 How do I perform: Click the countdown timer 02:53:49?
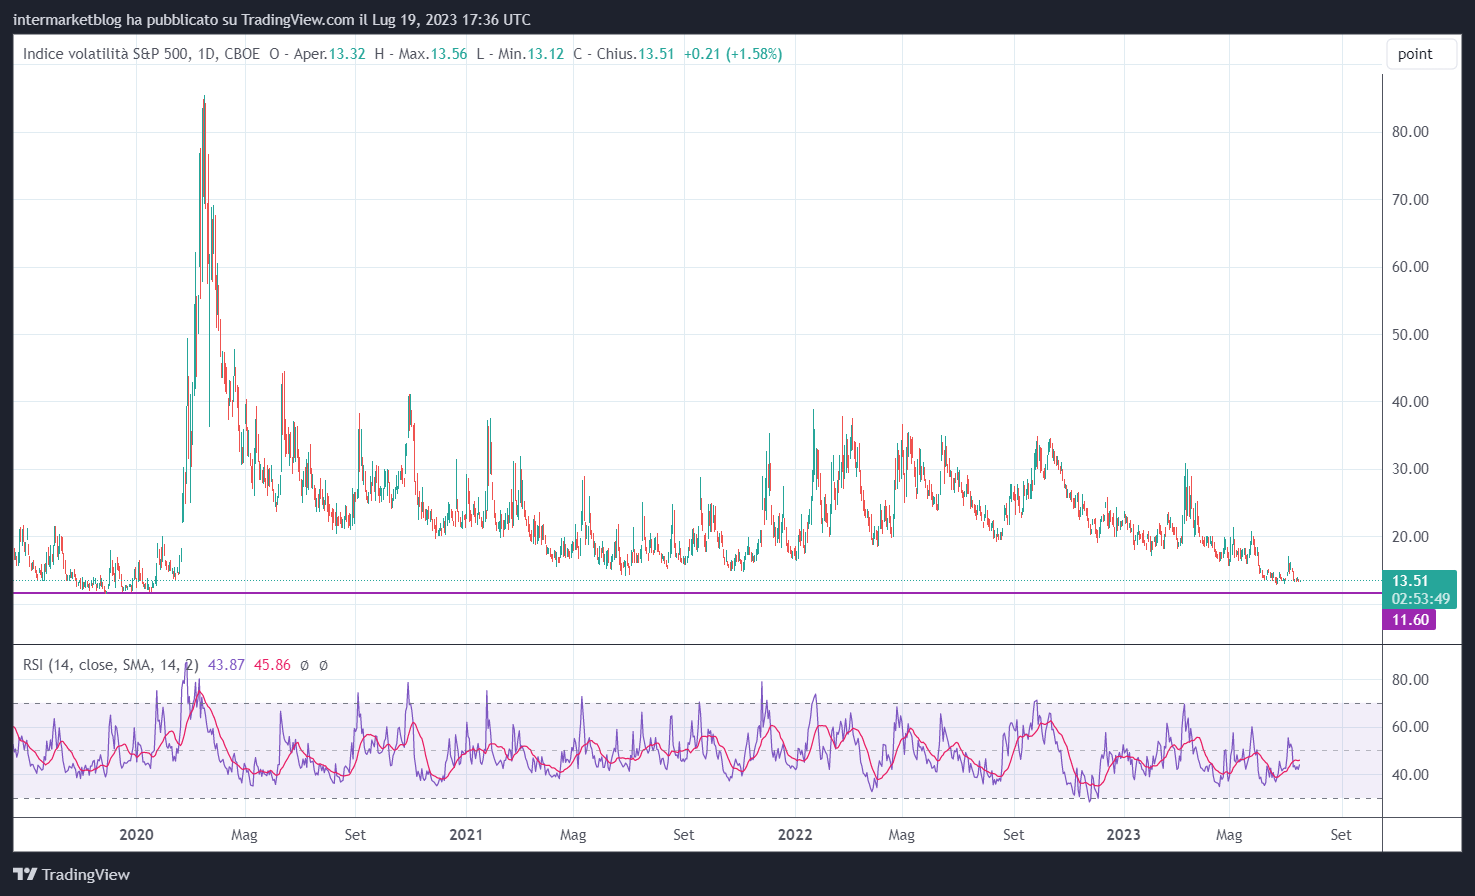point(1420,599)
